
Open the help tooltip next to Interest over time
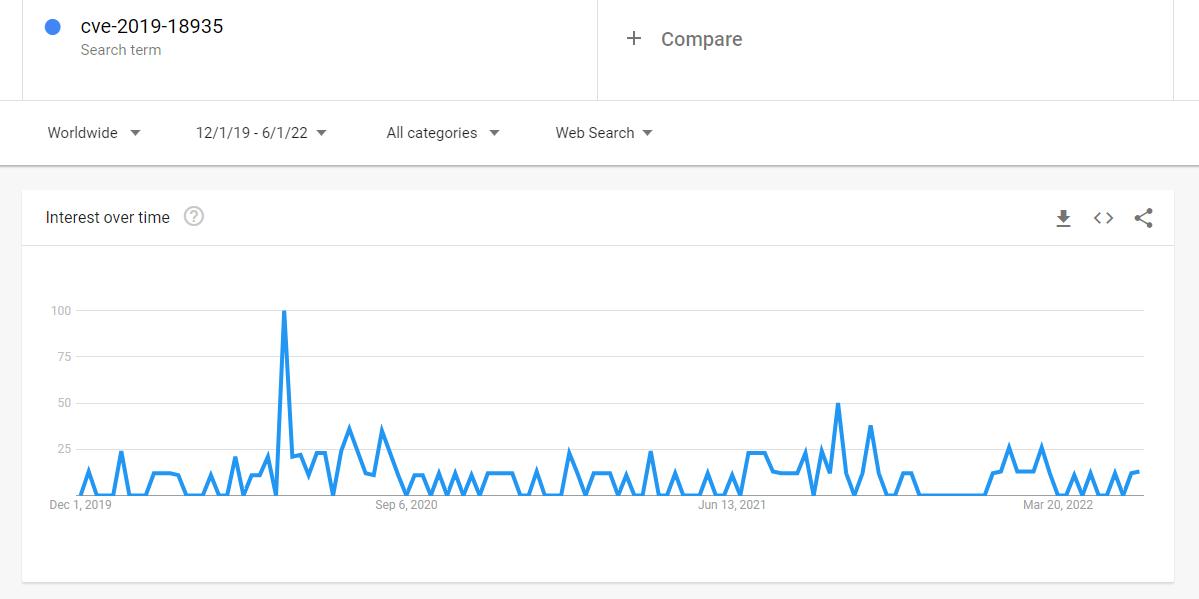[194, 216]
